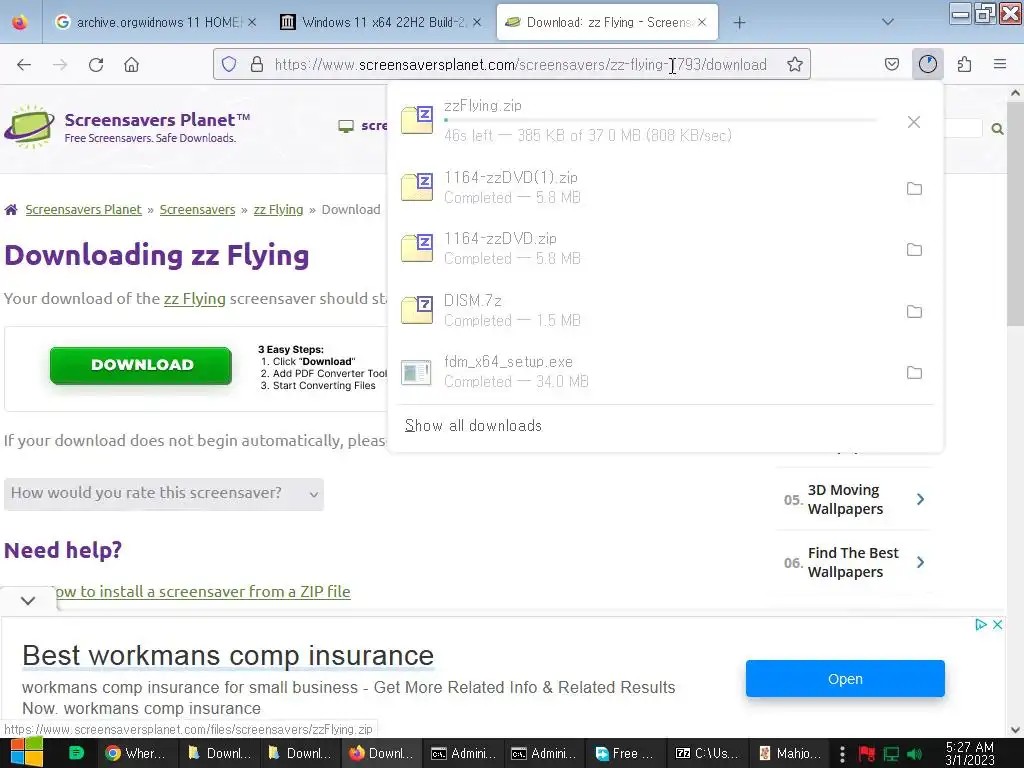Image resolution: width=1024 pixels, height=768 pixels.
Task: Open the rate this screensaver dropdown
Action: click(164, 494)
